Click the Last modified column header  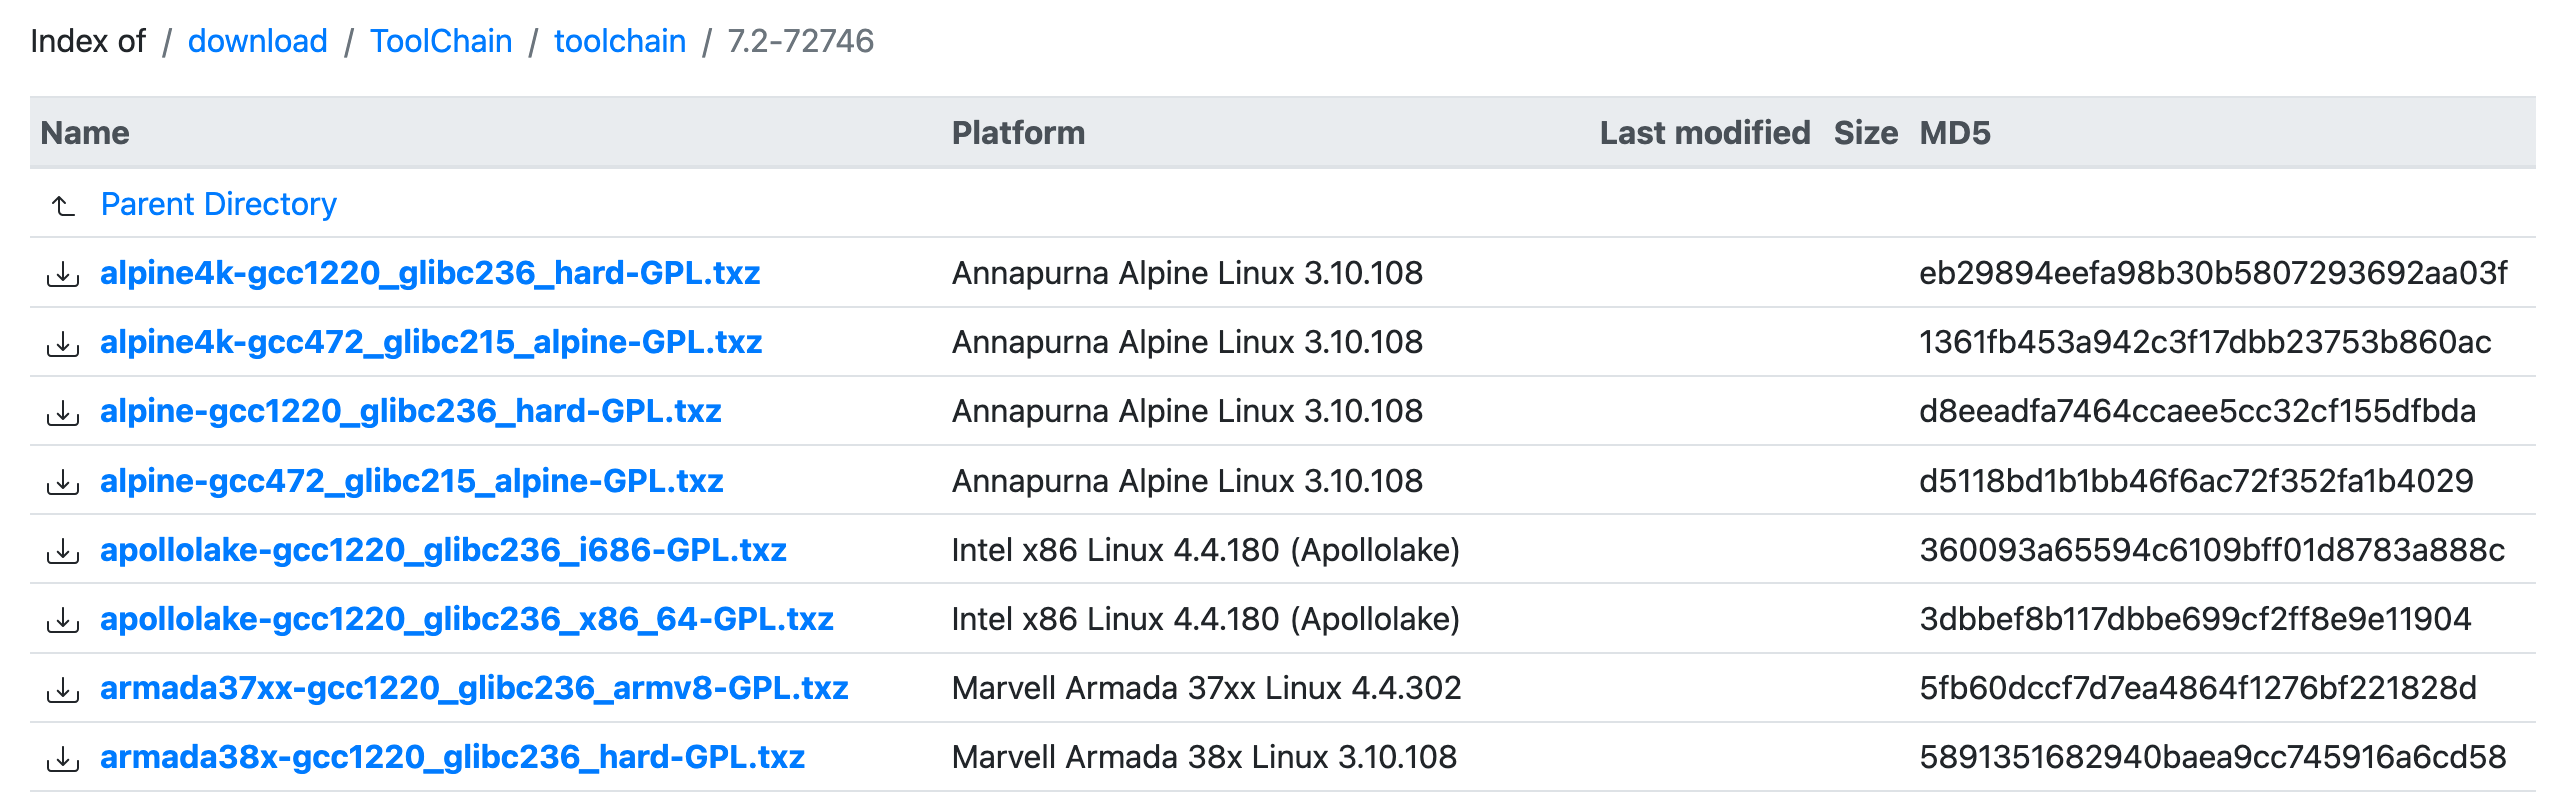pos(1704,133)
